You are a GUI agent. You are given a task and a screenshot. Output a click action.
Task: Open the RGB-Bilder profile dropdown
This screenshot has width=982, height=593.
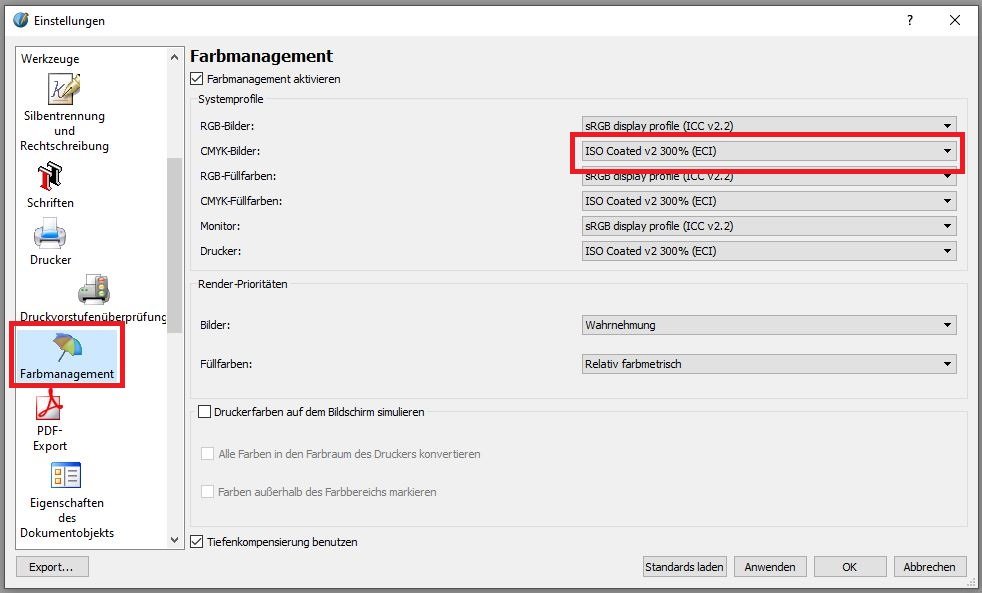click(768, 126)
